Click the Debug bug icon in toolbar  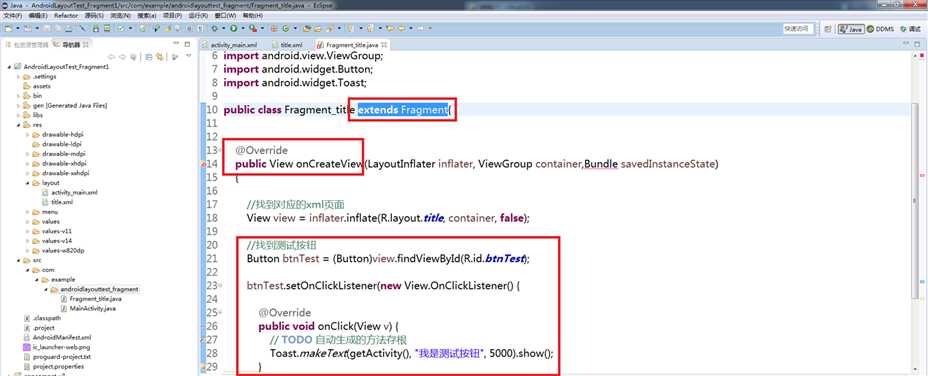214,28
